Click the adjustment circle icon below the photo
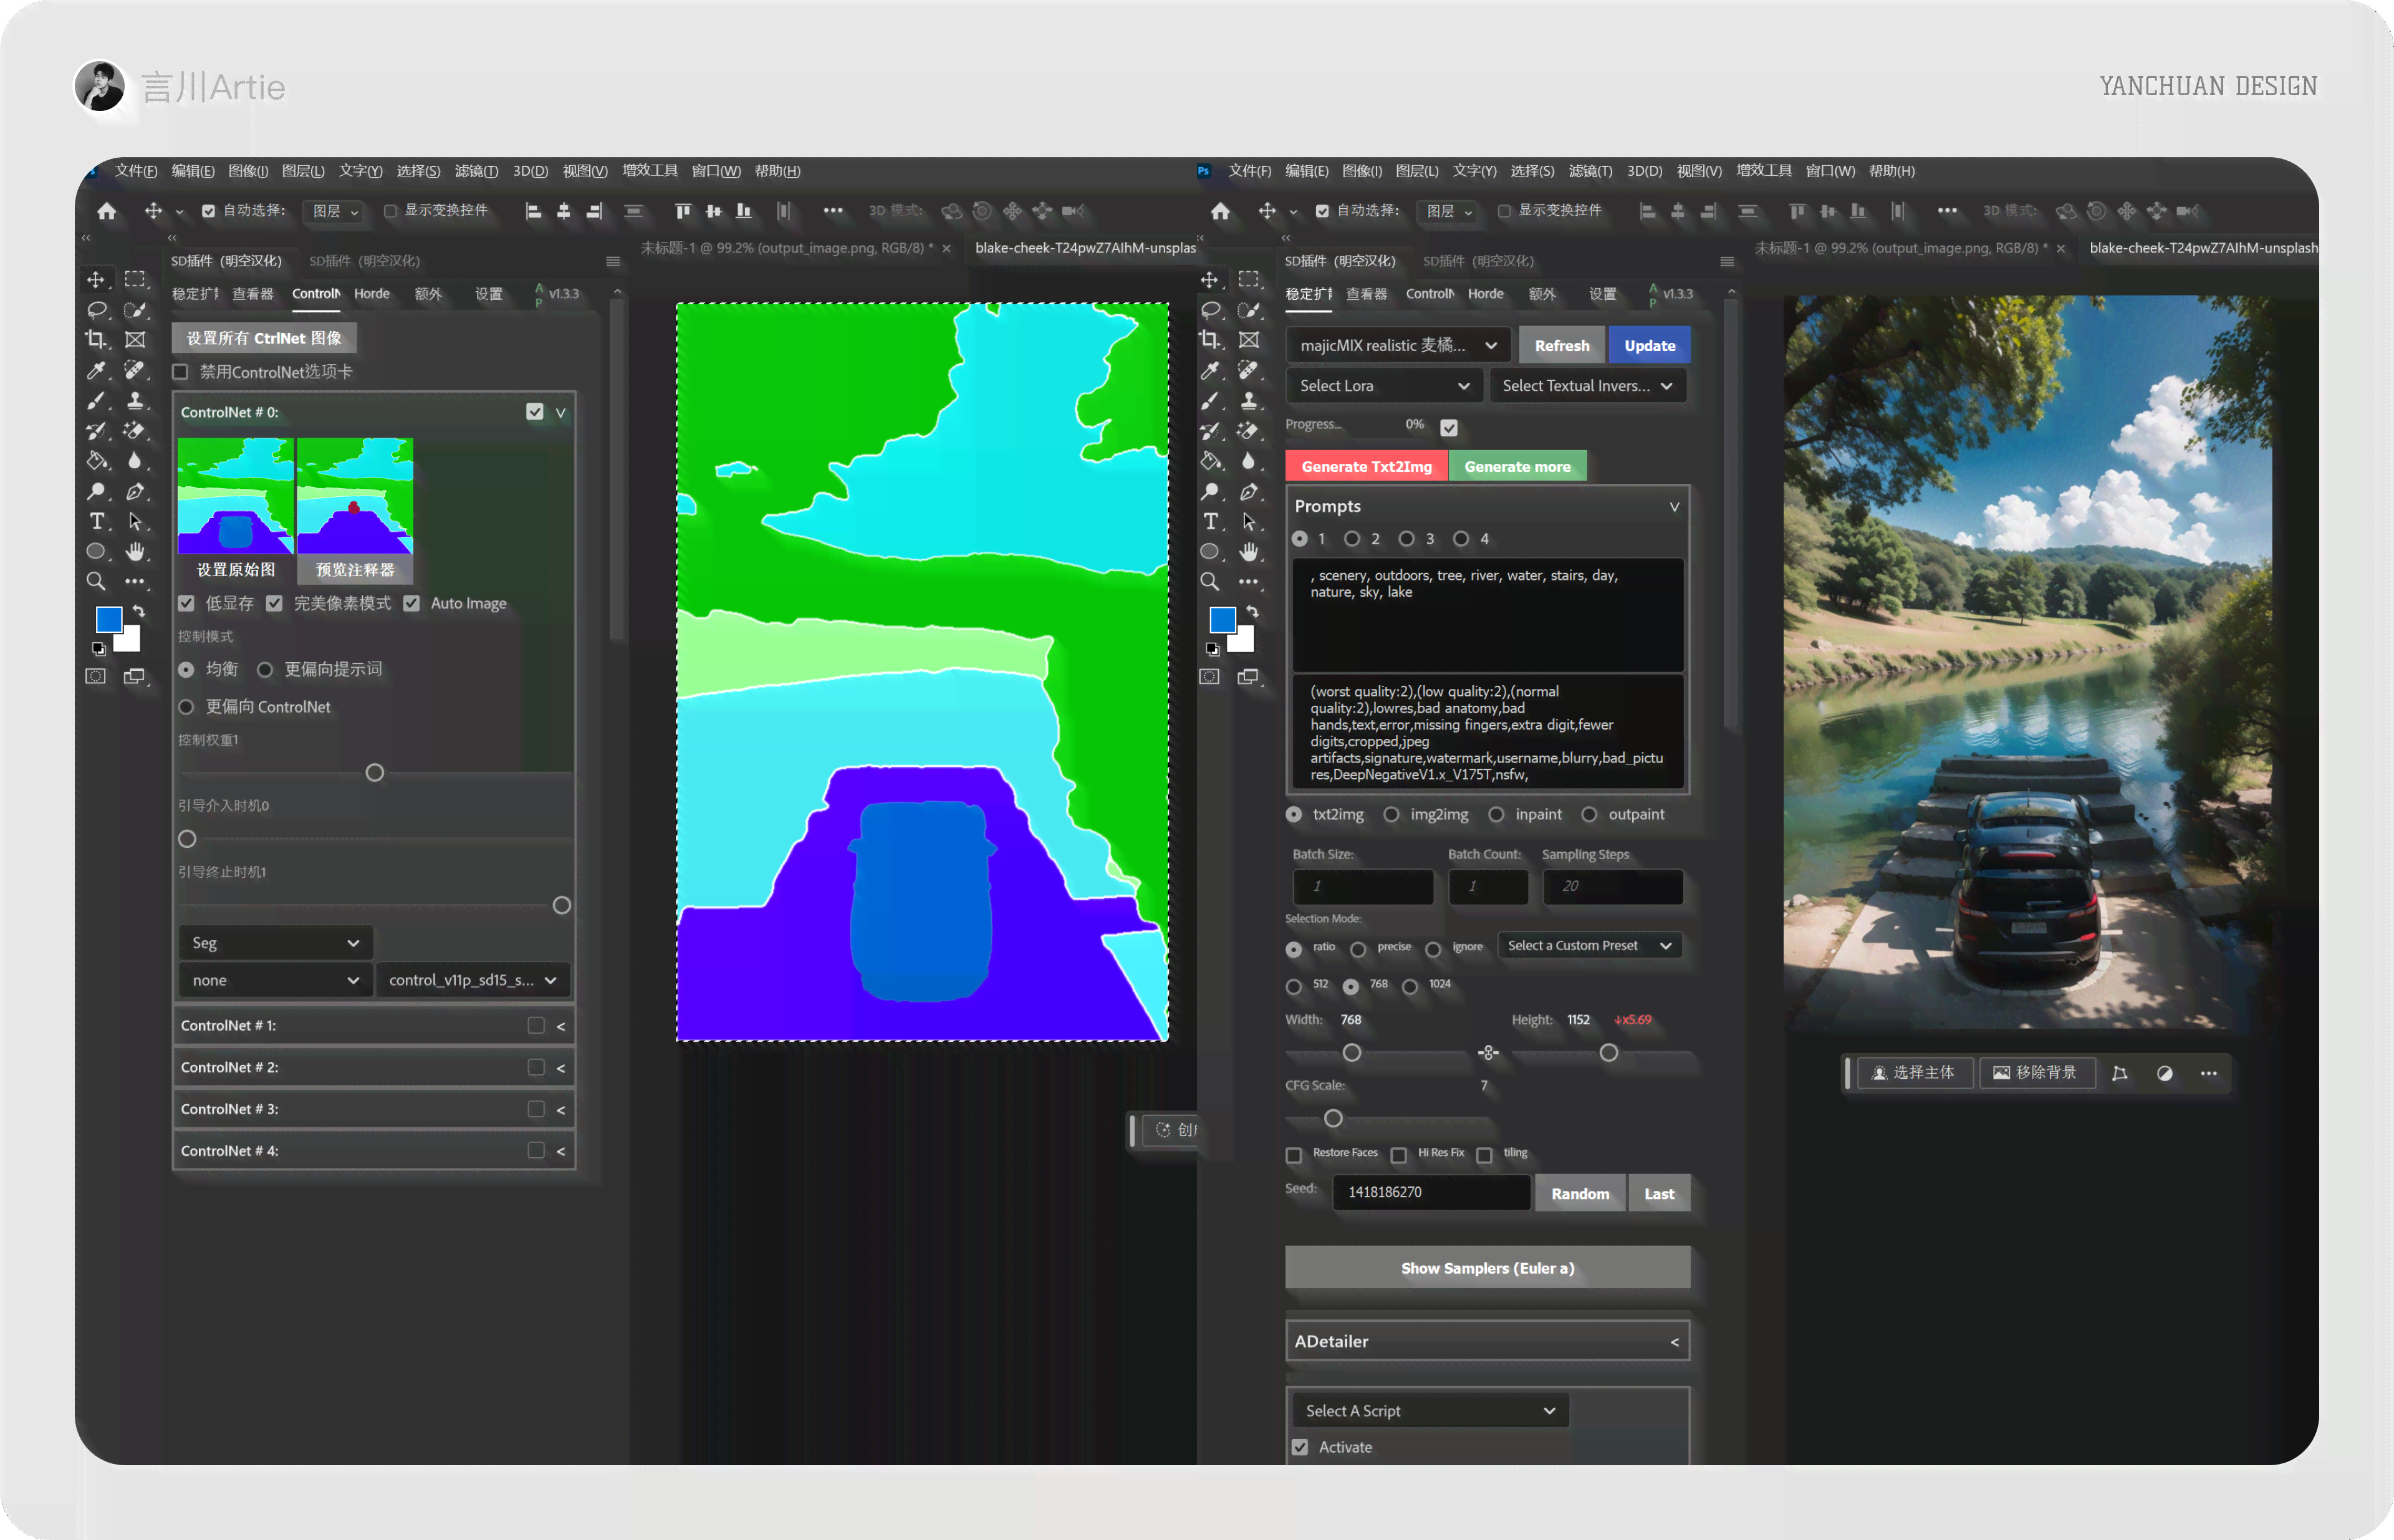The width and height of the screenshot is (2394, 1540). tap(2165, 1073)
